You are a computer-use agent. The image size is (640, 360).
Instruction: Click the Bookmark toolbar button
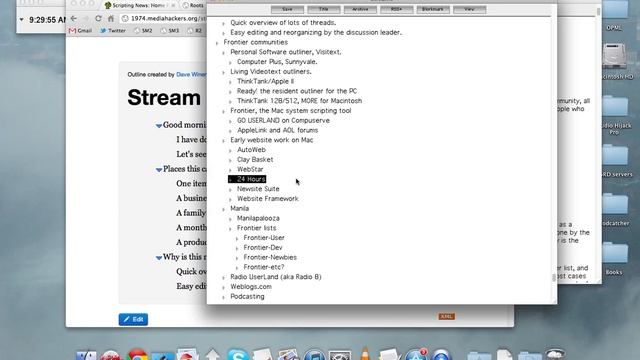pos(433,9)
